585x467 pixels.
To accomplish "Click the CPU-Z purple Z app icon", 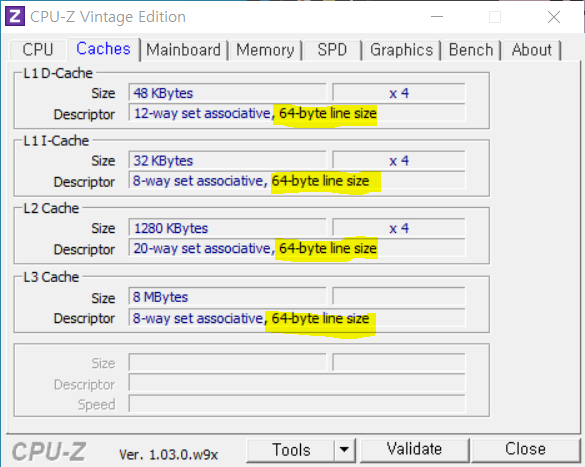I will pyautogui.click(x=15, y=17).
